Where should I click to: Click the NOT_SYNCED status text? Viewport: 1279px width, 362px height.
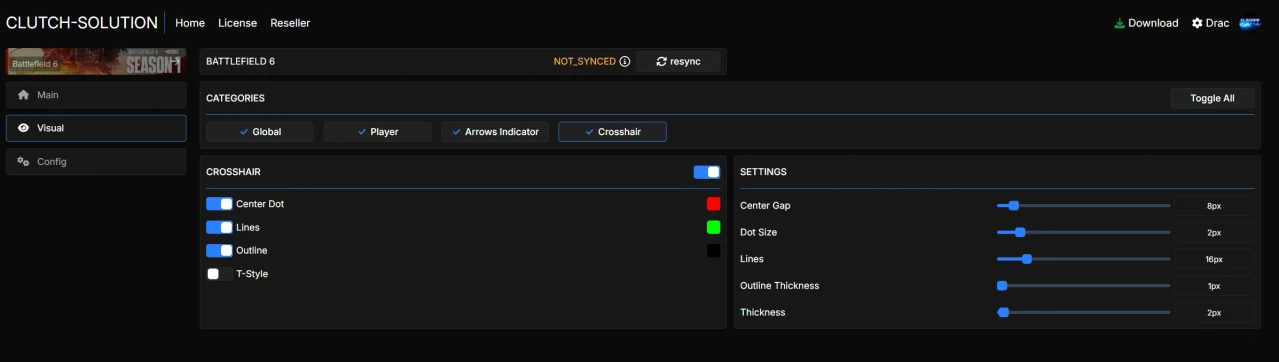pyautogui.click(x=585, y=61)
